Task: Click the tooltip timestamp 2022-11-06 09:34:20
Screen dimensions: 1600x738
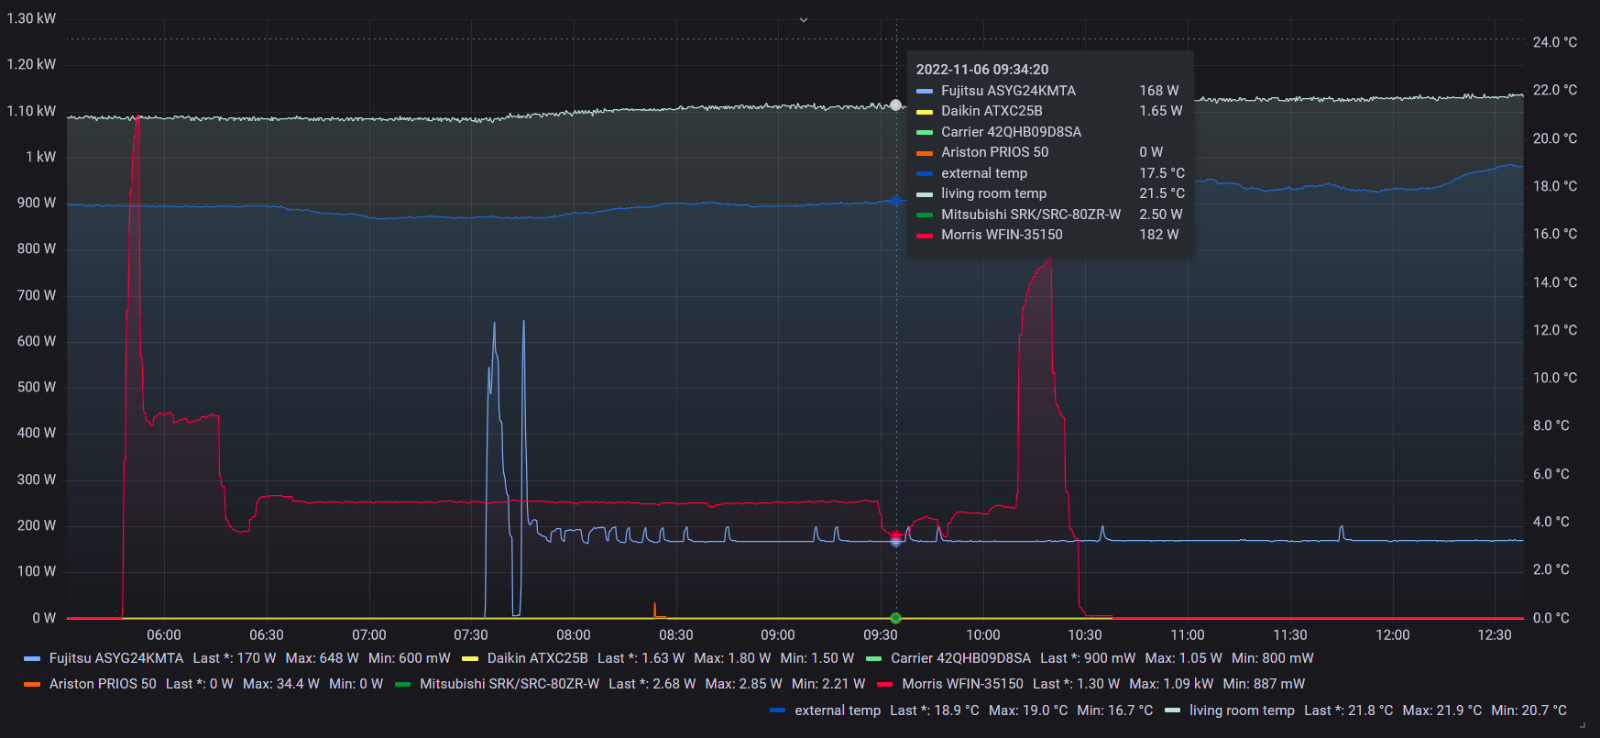Action: click(982, 69)
